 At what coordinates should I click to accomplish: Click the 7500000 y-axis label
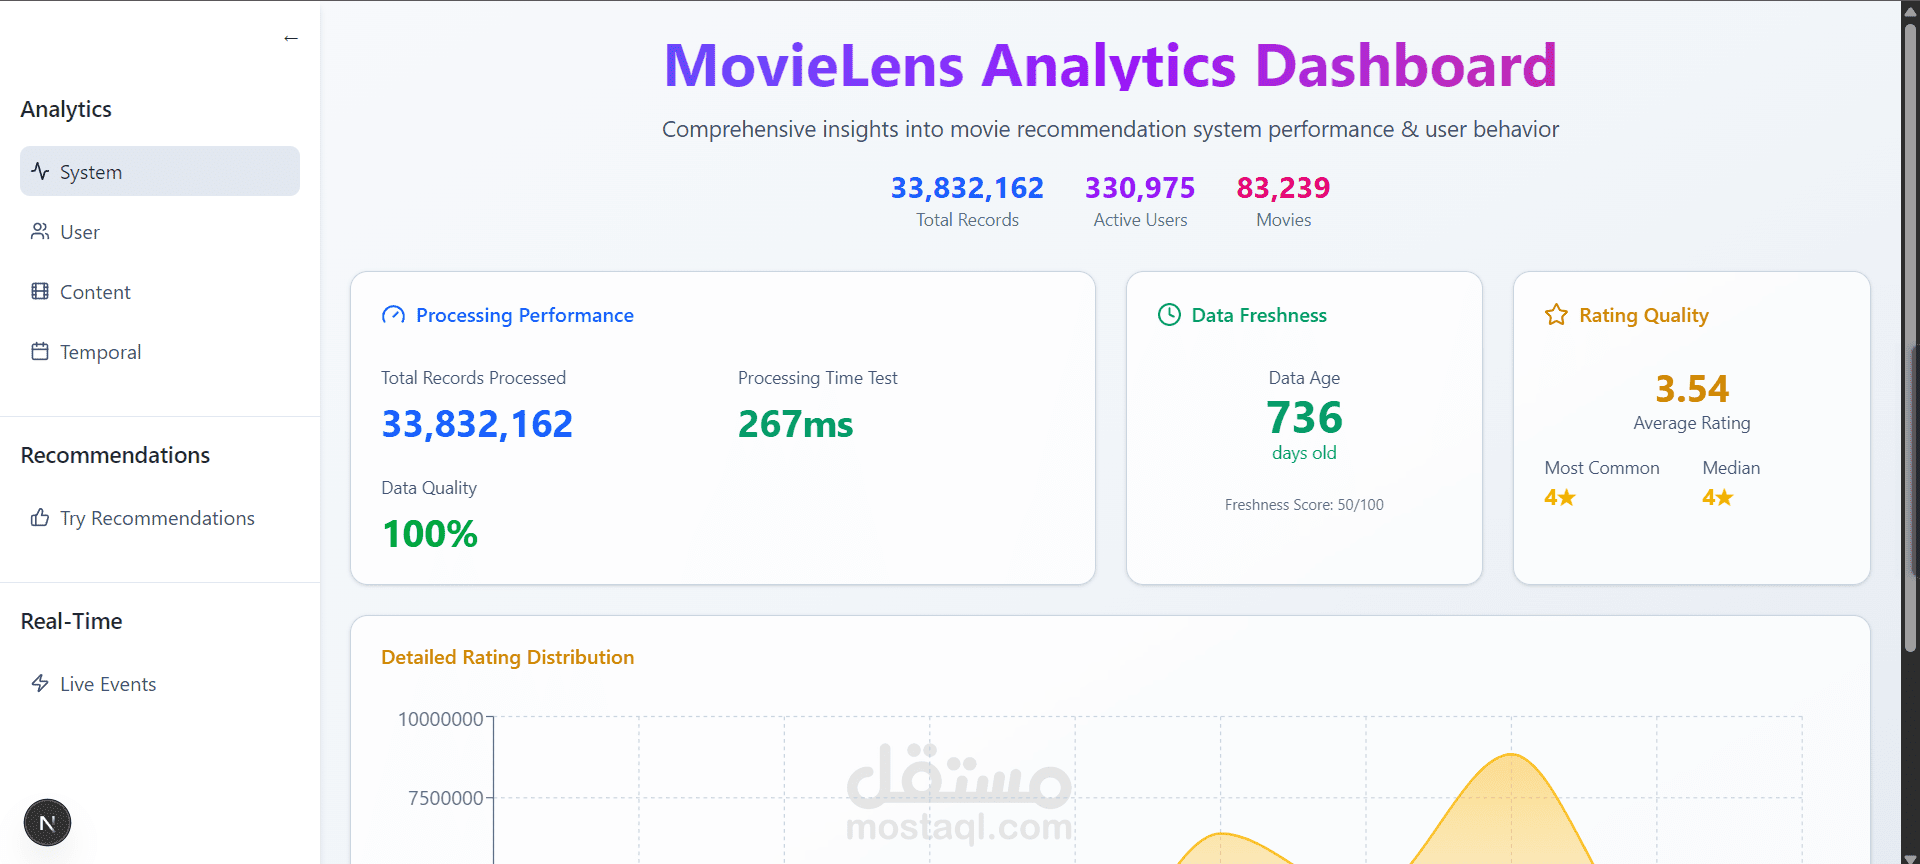[x=445, y=798]
